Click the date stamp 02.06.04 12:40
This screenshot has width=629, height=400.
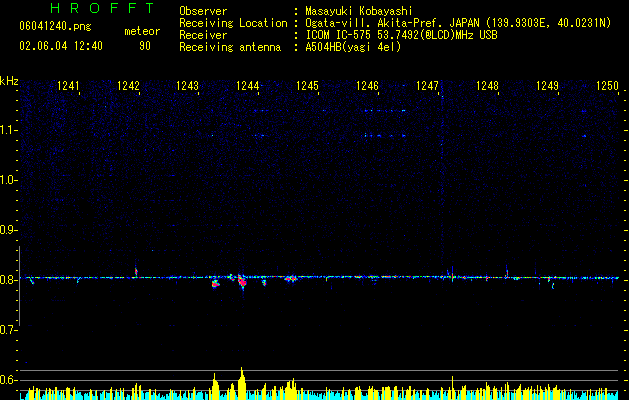(61, 46)
